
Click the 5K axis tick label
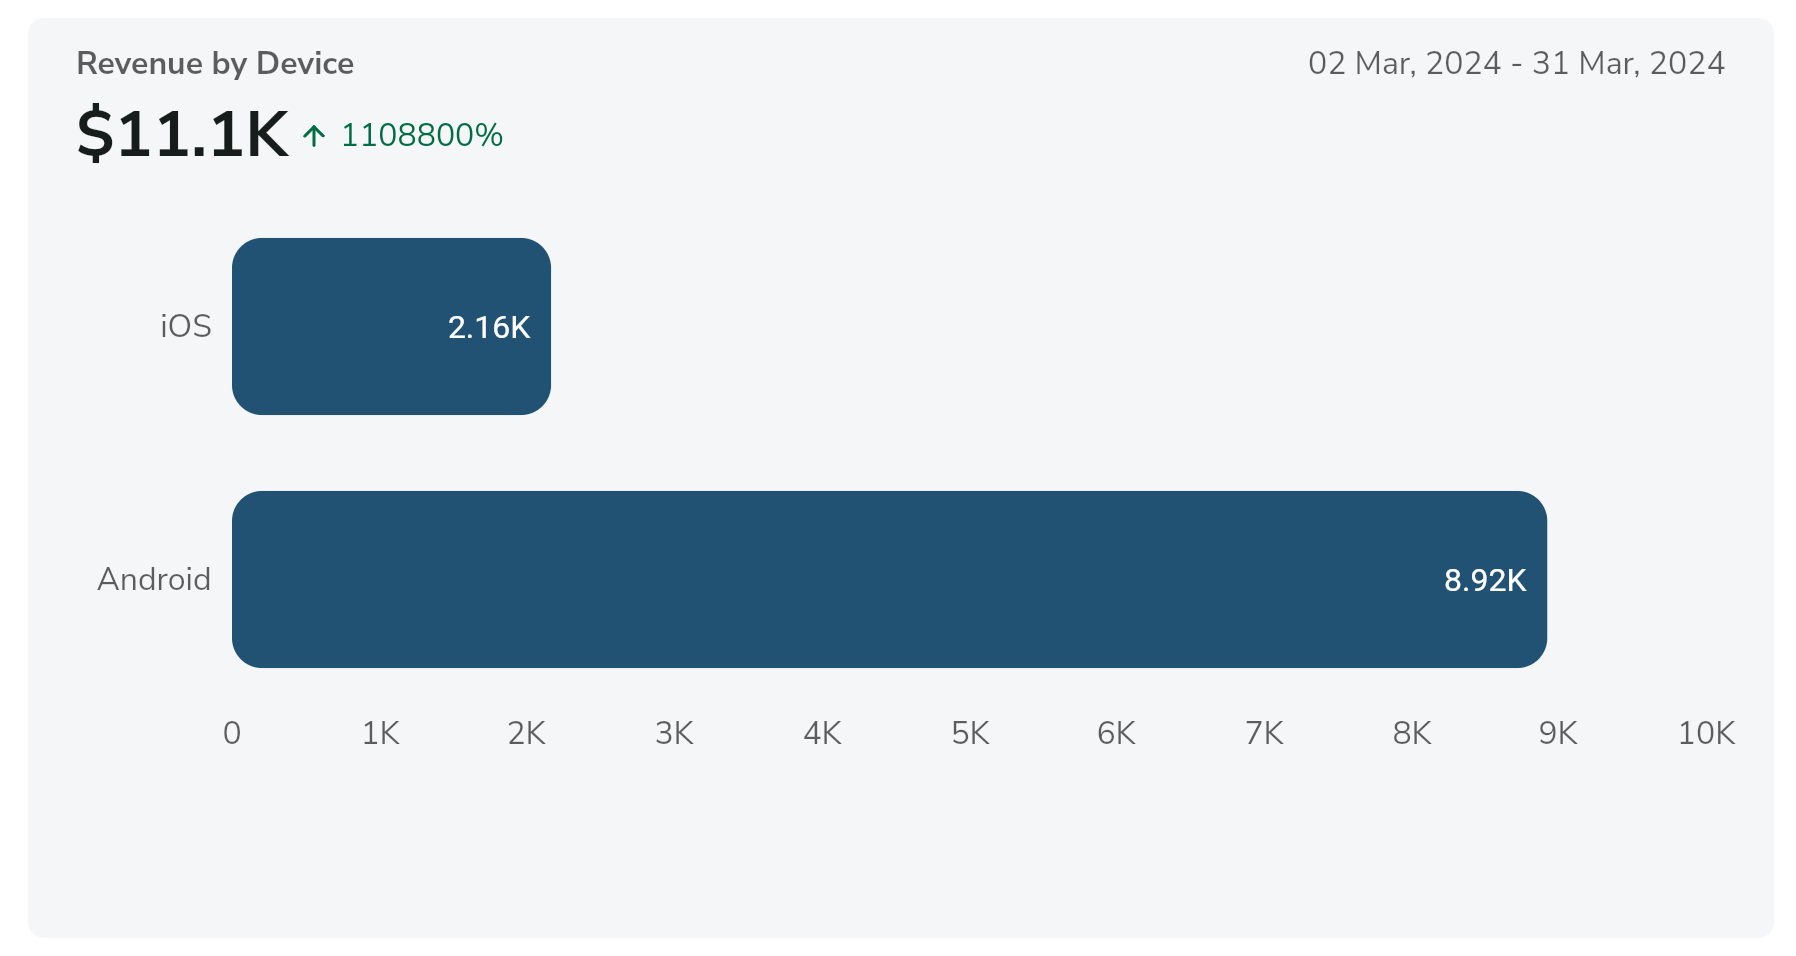click(x=970, y=733)
